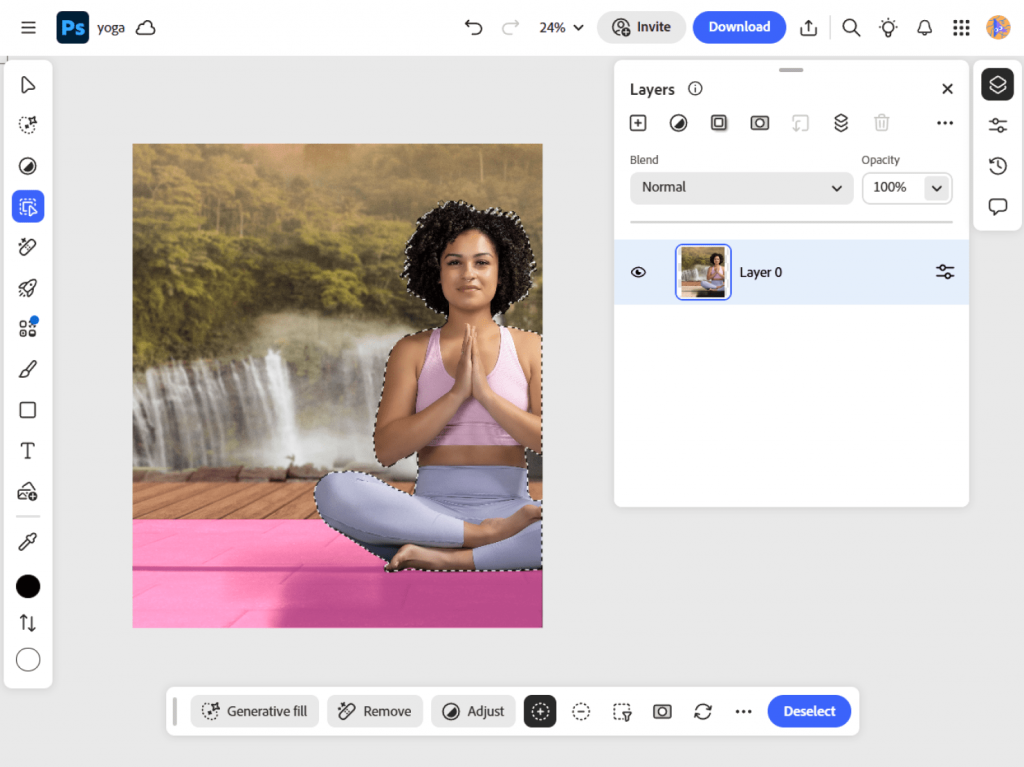Toggle subtract from selection mode

(581, 711)
